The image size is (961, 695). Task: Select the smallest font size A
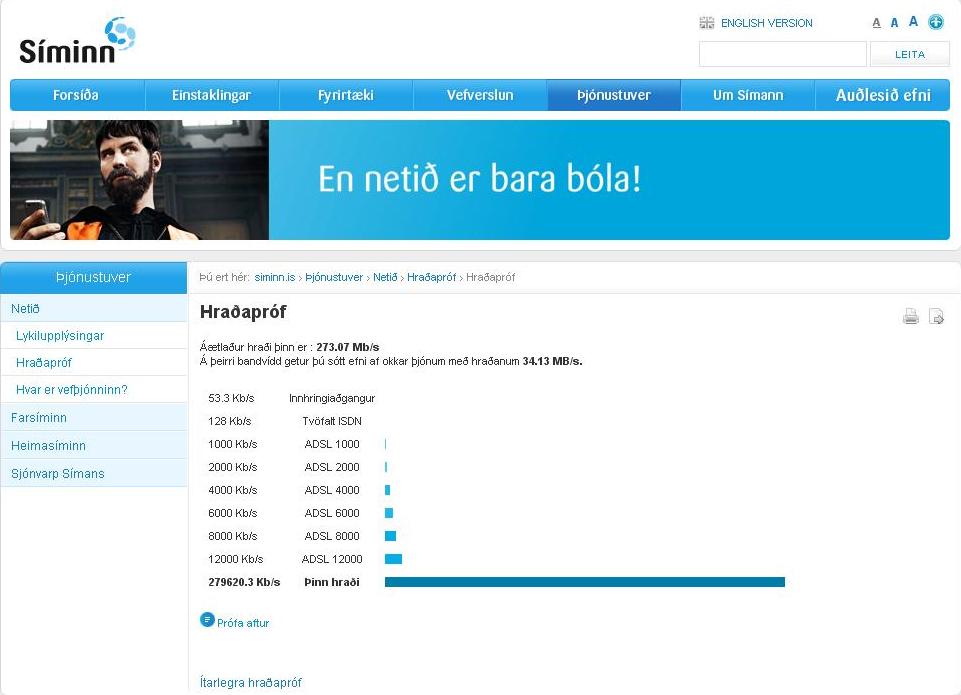click(x=876, y=23)
